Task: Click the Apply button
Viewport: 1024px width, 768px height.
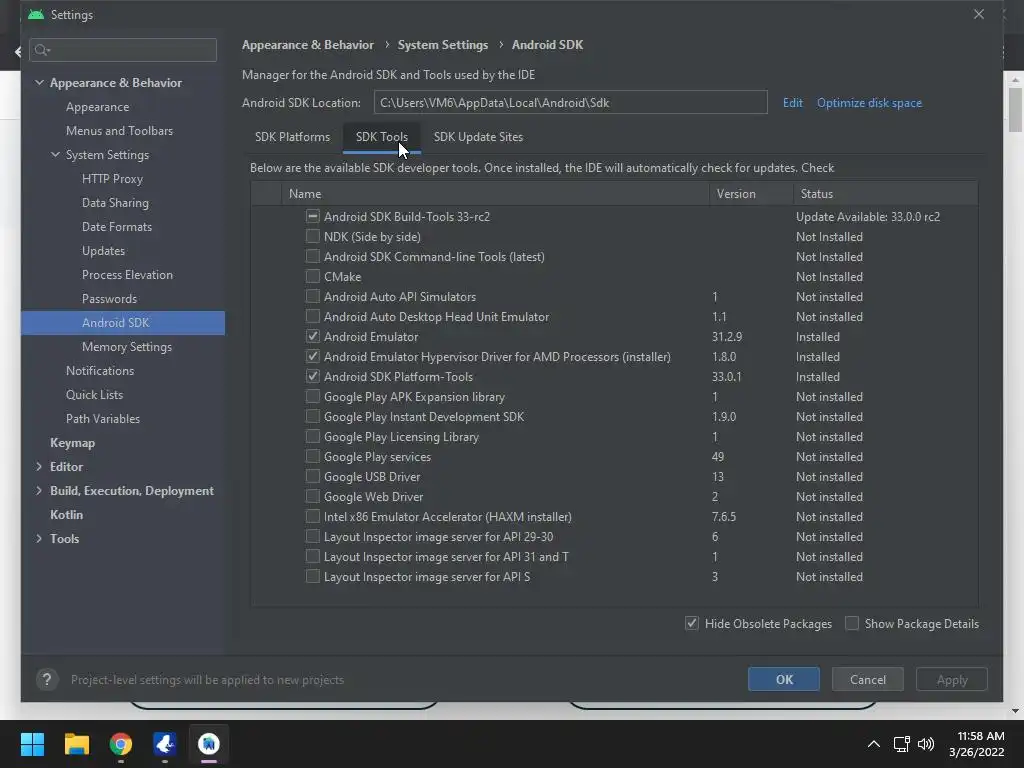Action: pyautogui.click(x=952, y=679)
